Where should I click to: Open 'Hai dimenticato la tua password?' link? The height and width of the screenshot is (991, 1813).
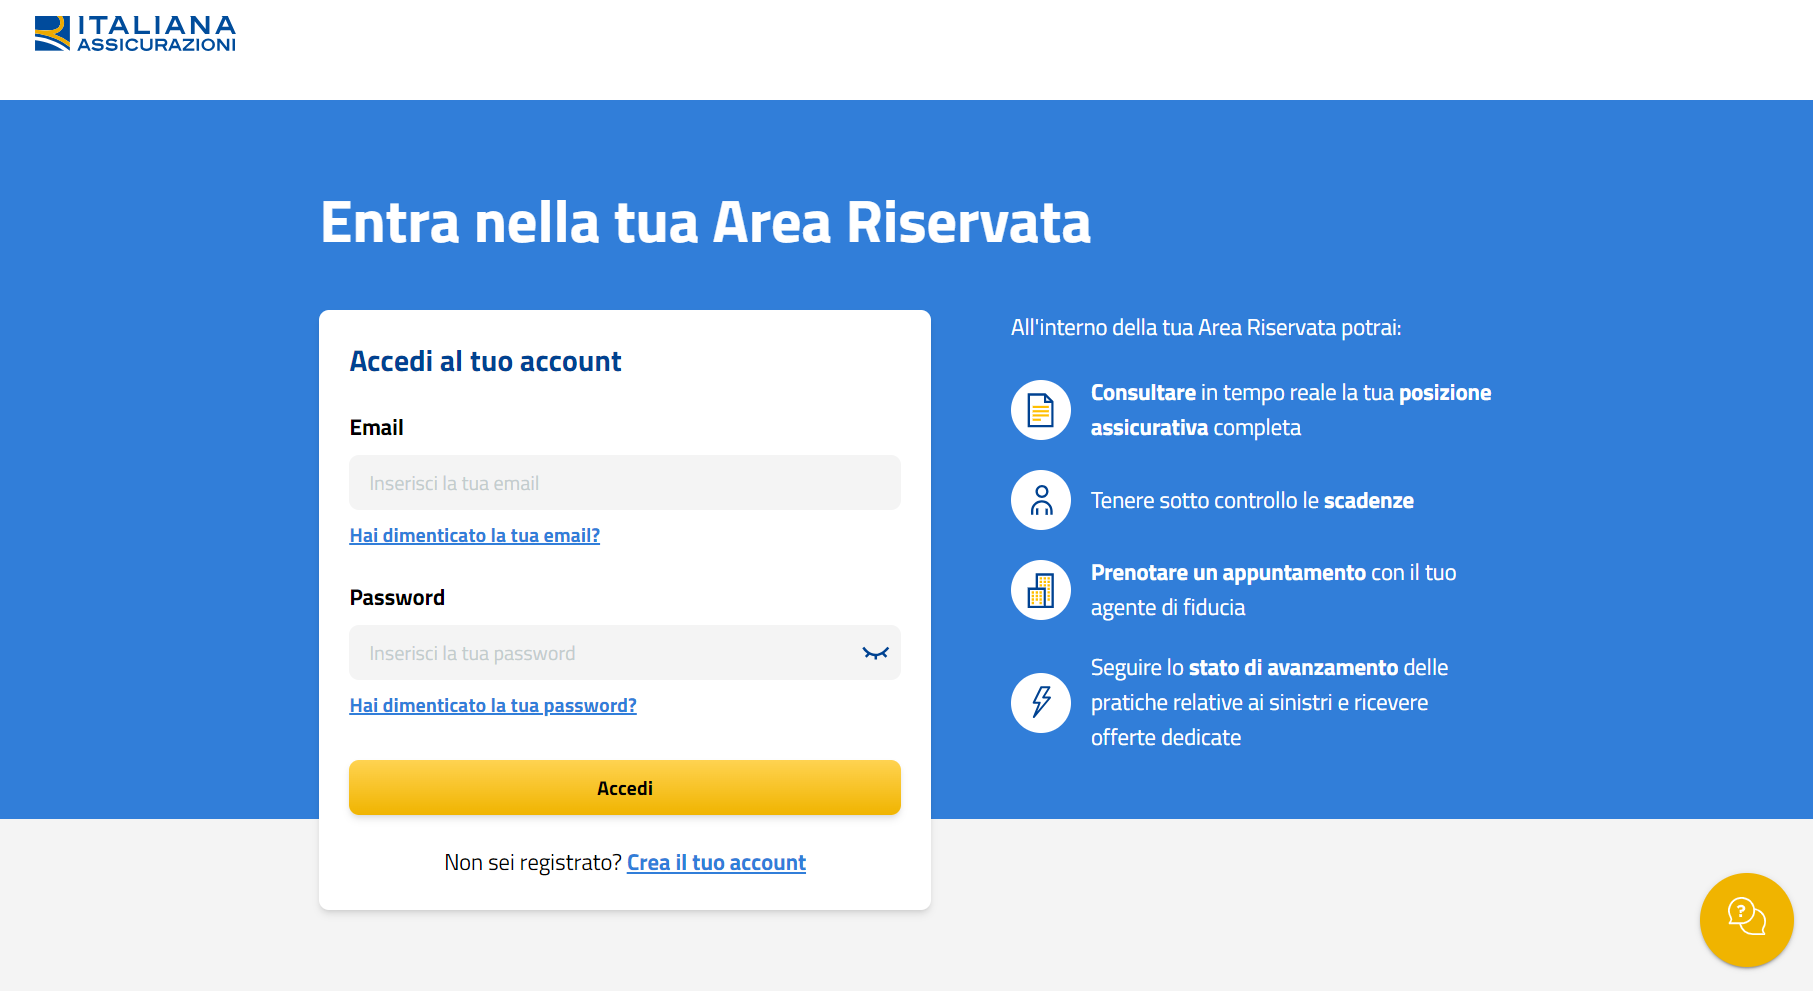(x=493, y=706)
